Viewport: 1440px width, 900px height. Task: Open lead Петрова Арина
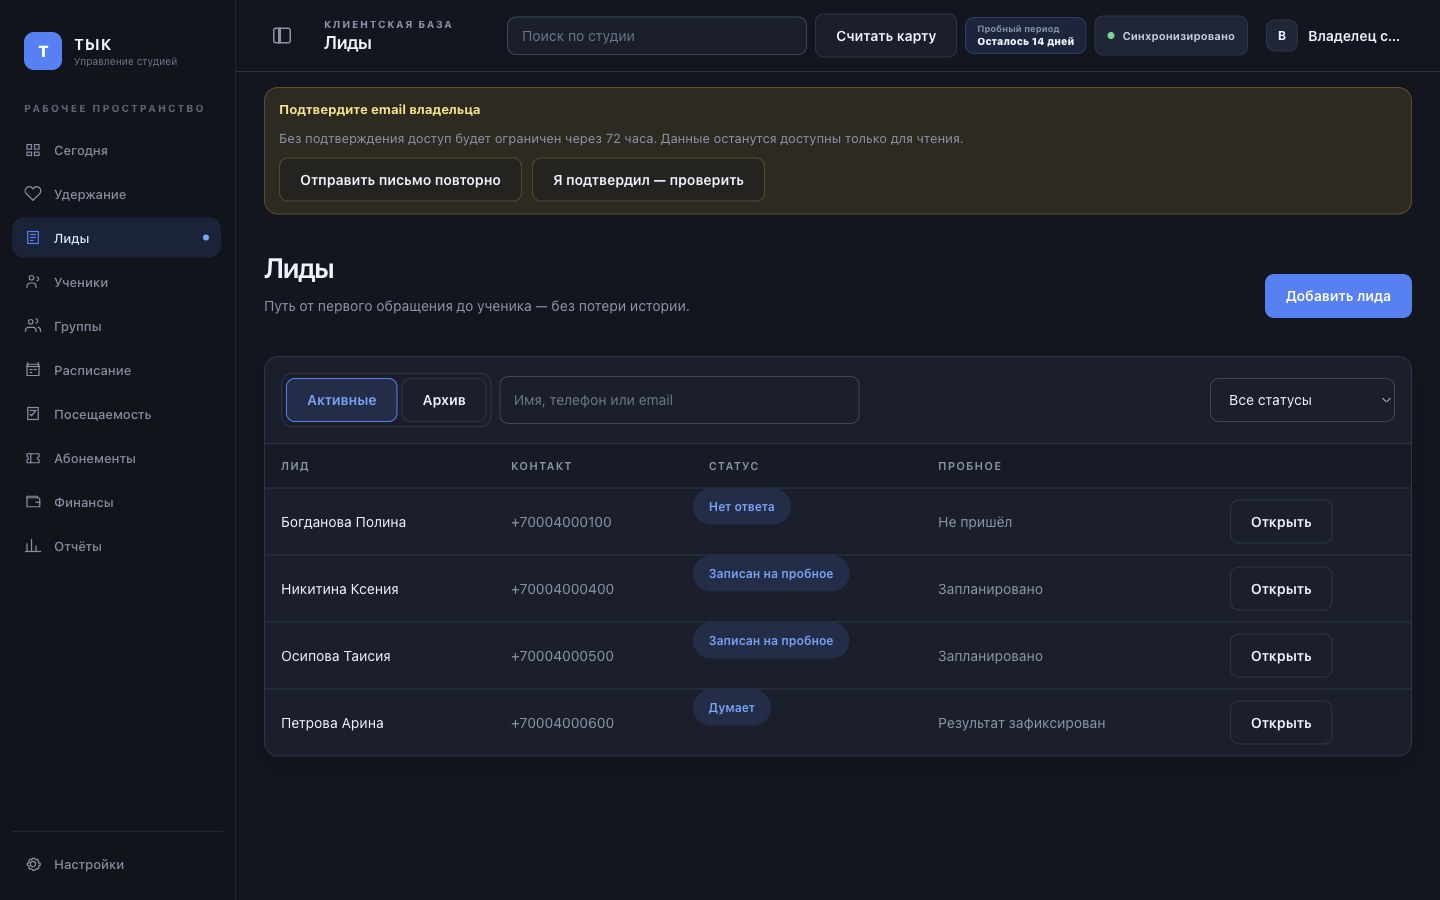tap(1281, 723)
